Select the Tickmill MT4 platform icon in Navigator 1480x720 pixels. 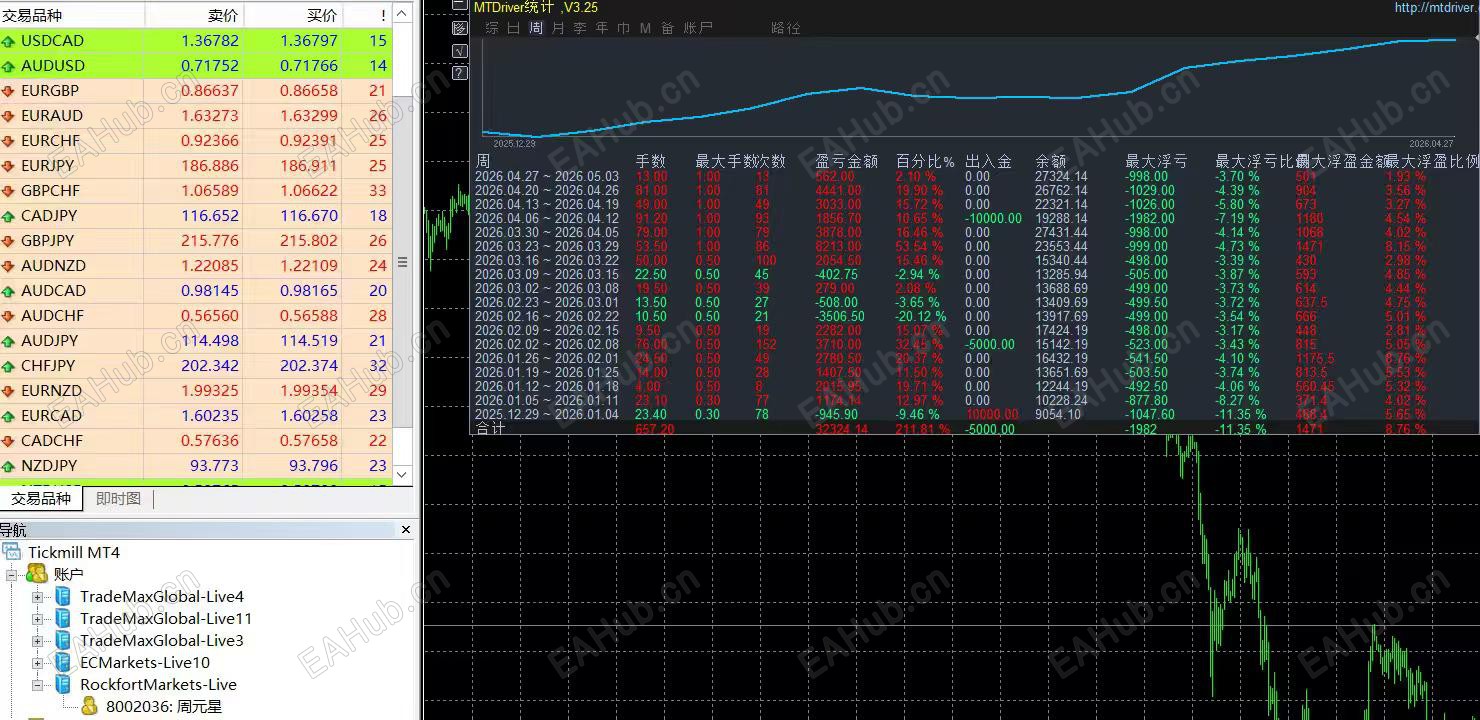[x=12, y=552]
